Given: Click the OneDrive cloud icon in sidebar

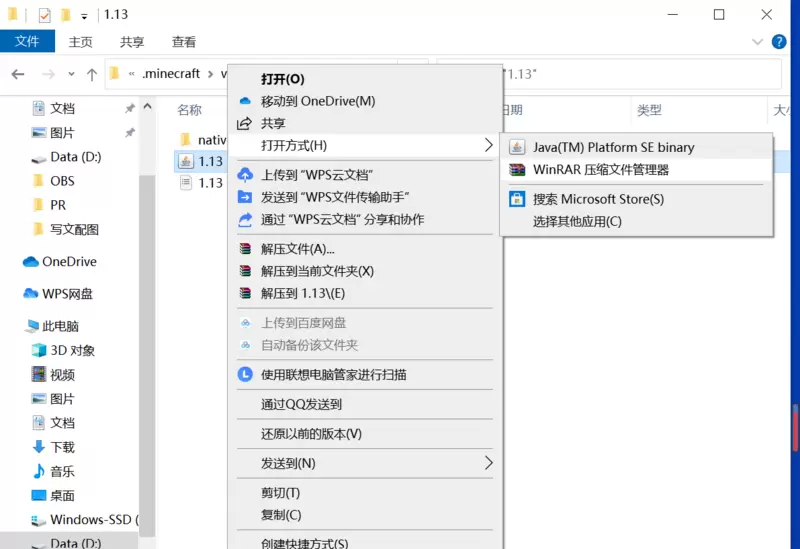Looking at the screenshot, I should pos(31,262).
